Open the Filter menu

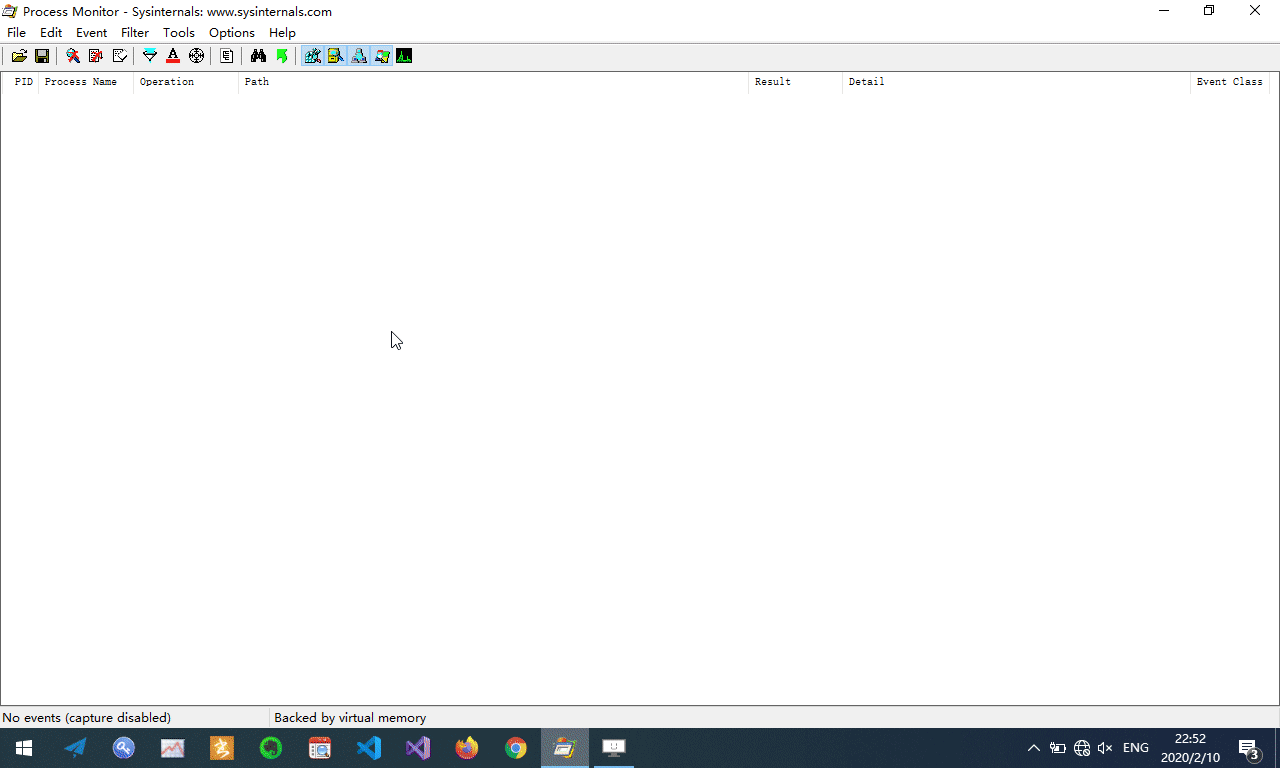[134, 32]
